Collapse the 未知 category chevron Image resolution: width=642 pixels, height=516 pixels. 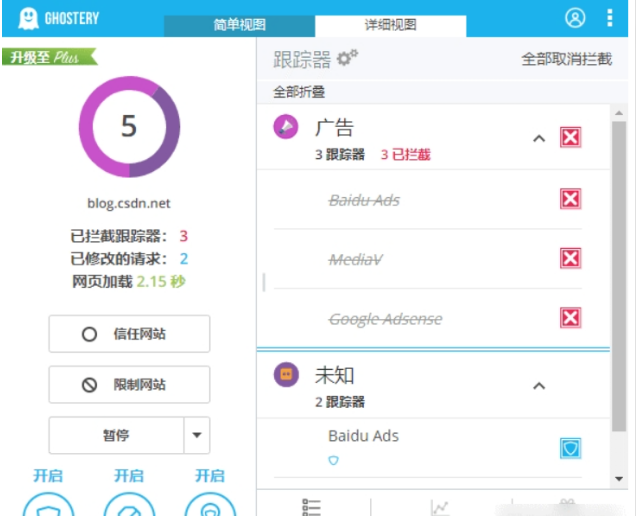tap(539, 386)
